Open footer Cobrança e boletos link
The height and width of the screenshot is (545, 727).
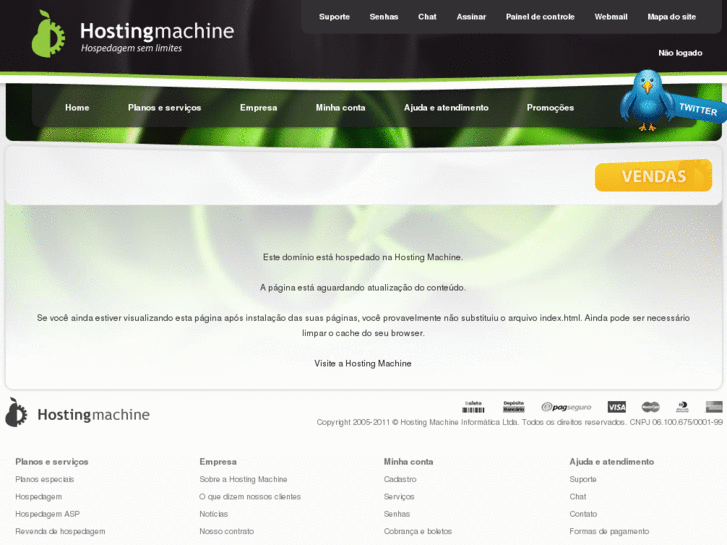tap(418, 531)
